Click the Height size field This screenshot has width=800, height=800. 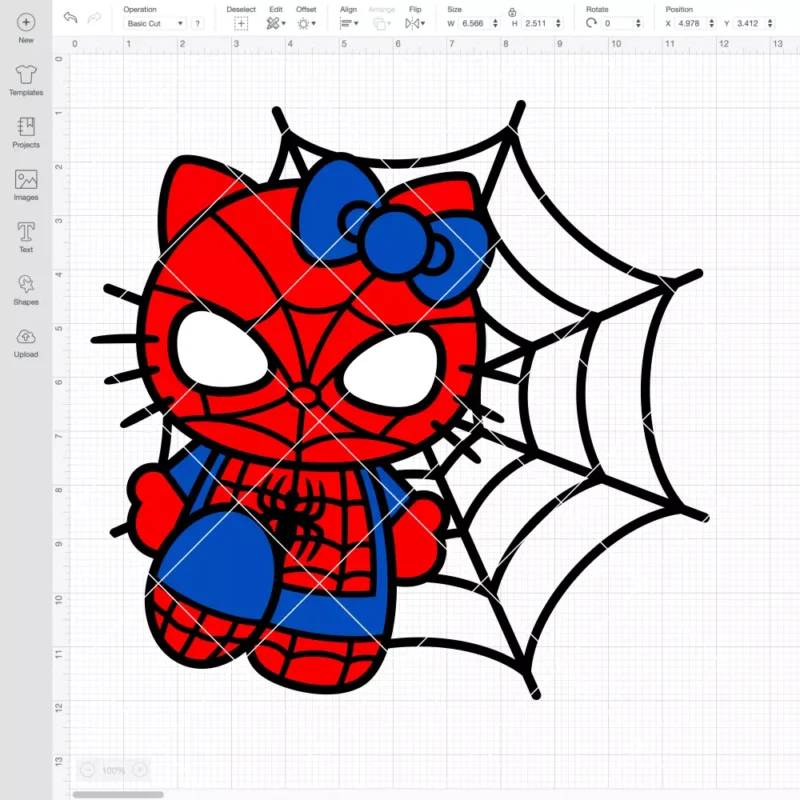pos(536,23)
